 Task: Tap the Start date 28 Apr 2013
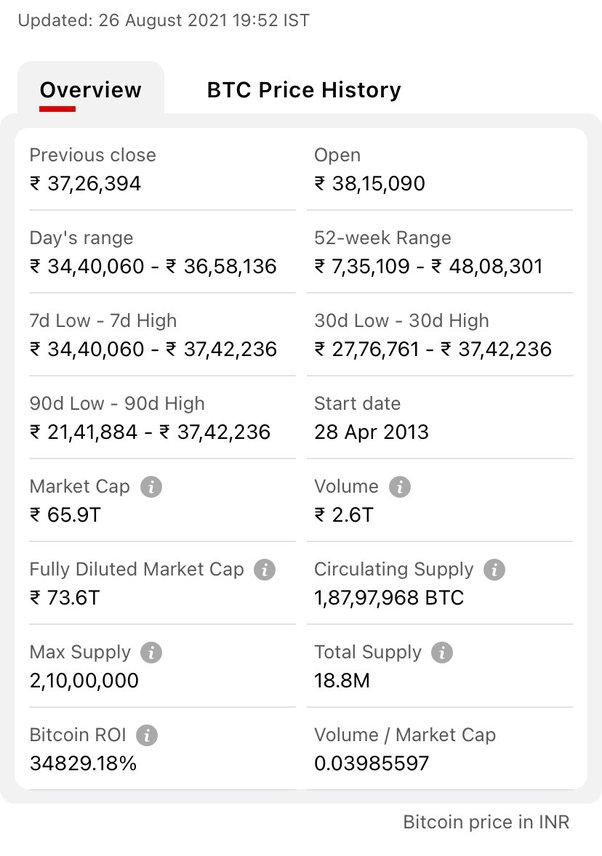point(371,432)
